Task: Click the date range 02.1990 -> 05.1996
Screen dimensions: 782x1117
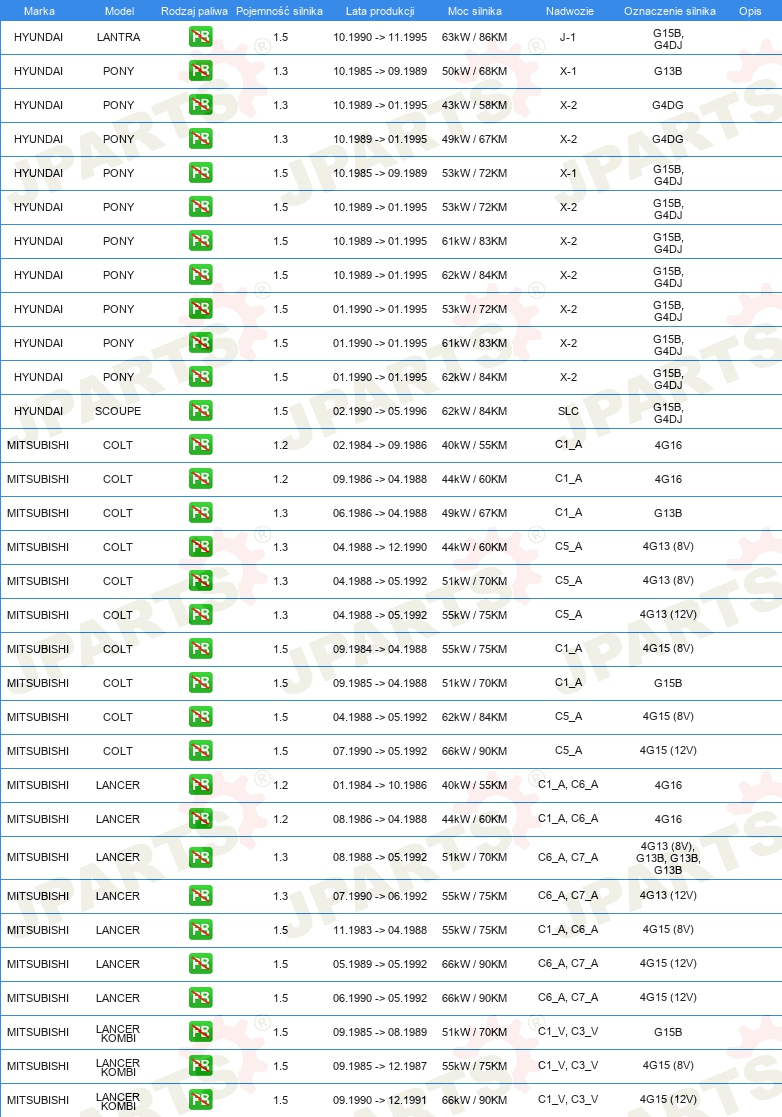Action: click(x=380, y=411)
